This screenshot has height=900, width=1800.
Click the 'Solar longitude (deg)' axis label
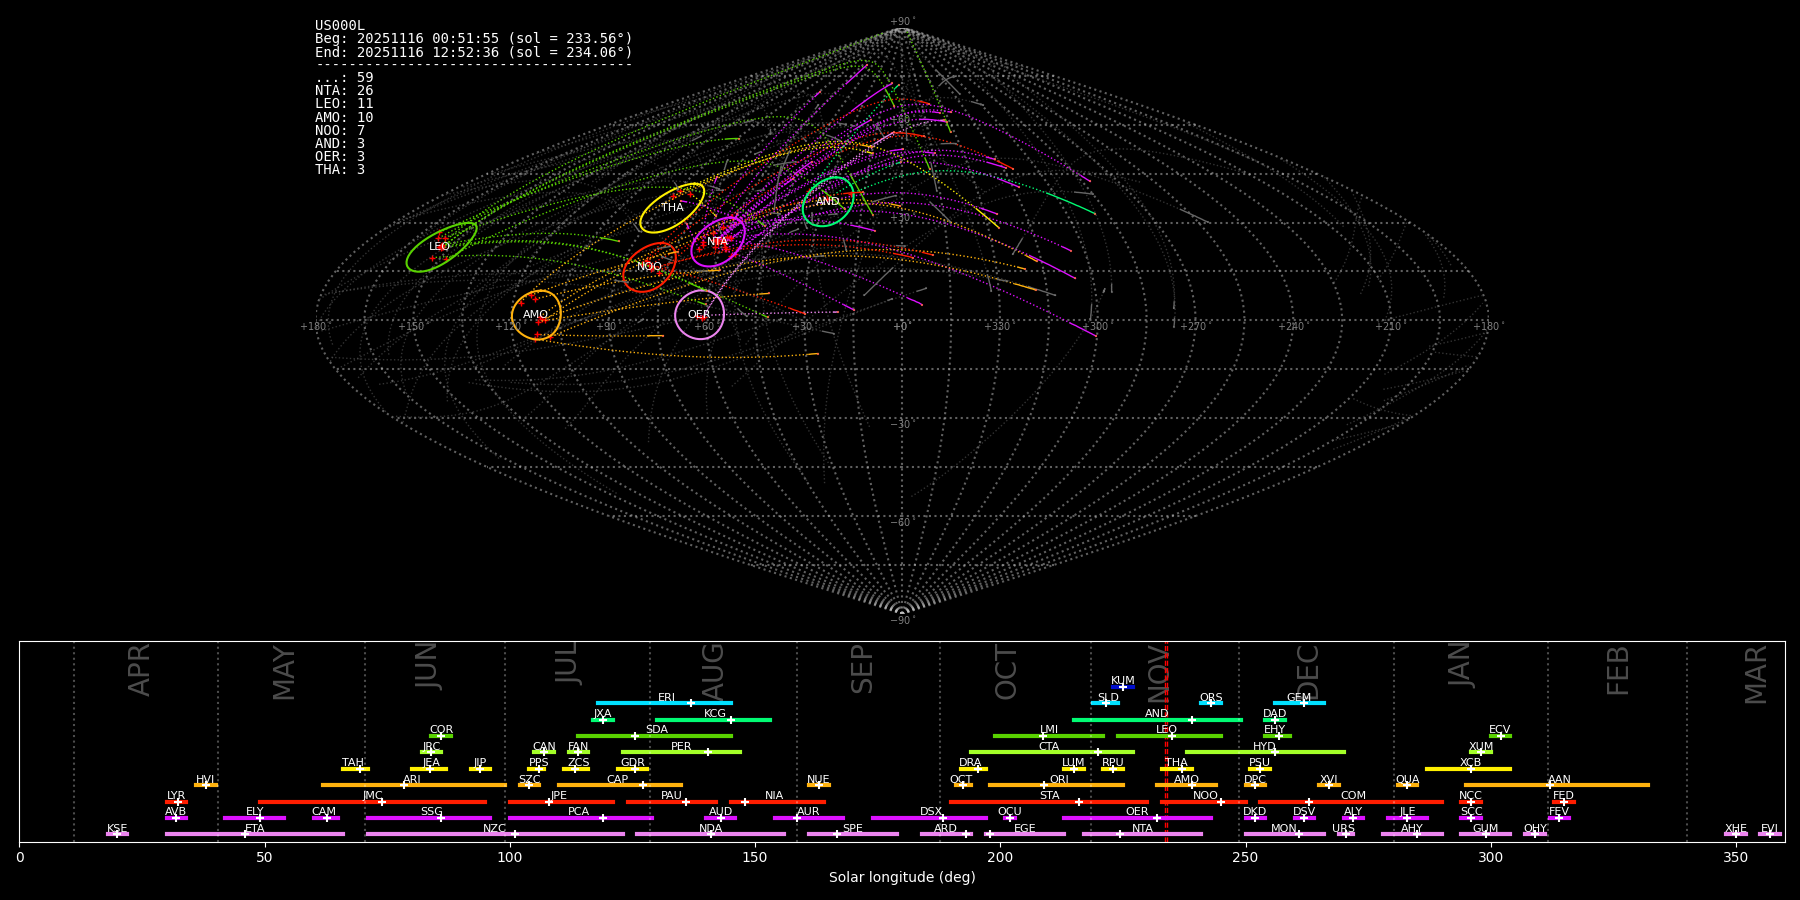(902, 878)
